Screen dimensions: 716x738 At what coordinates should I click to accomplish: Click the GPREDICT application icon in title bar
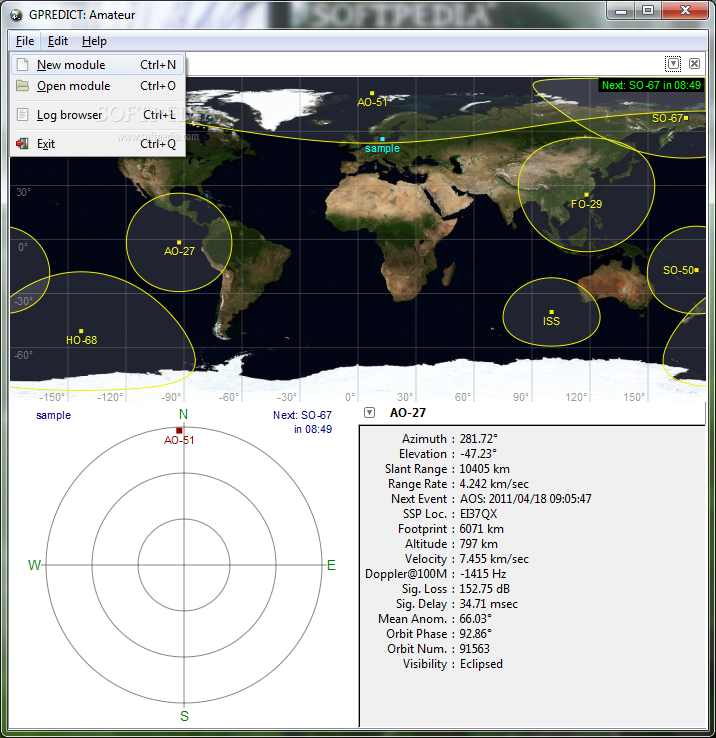pos(16,15)
